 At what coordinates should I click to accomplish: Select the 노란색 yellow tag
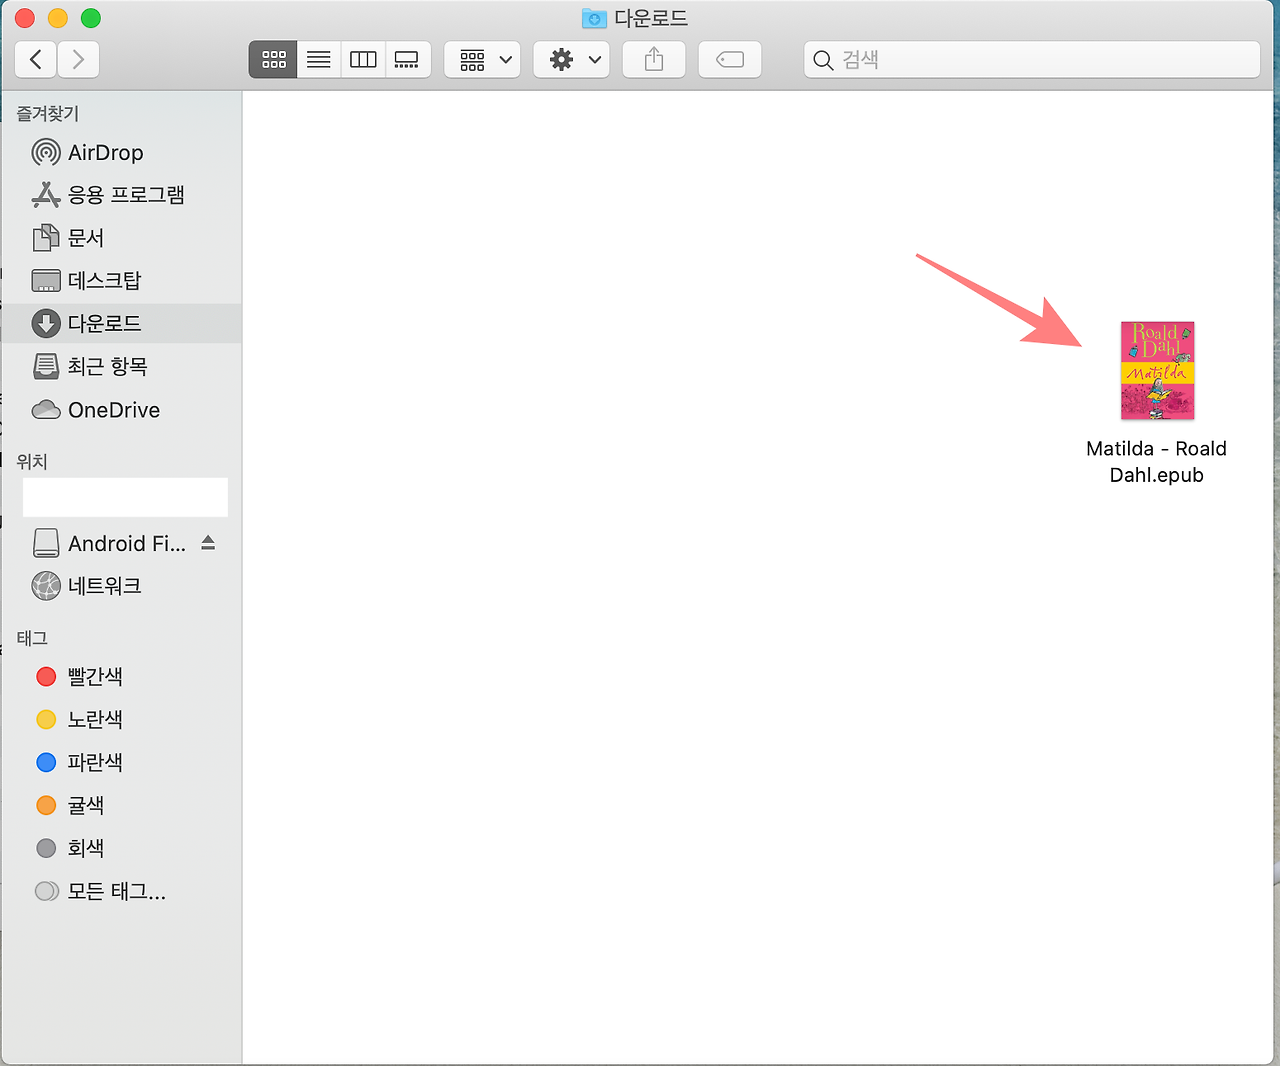click(120, 720)
